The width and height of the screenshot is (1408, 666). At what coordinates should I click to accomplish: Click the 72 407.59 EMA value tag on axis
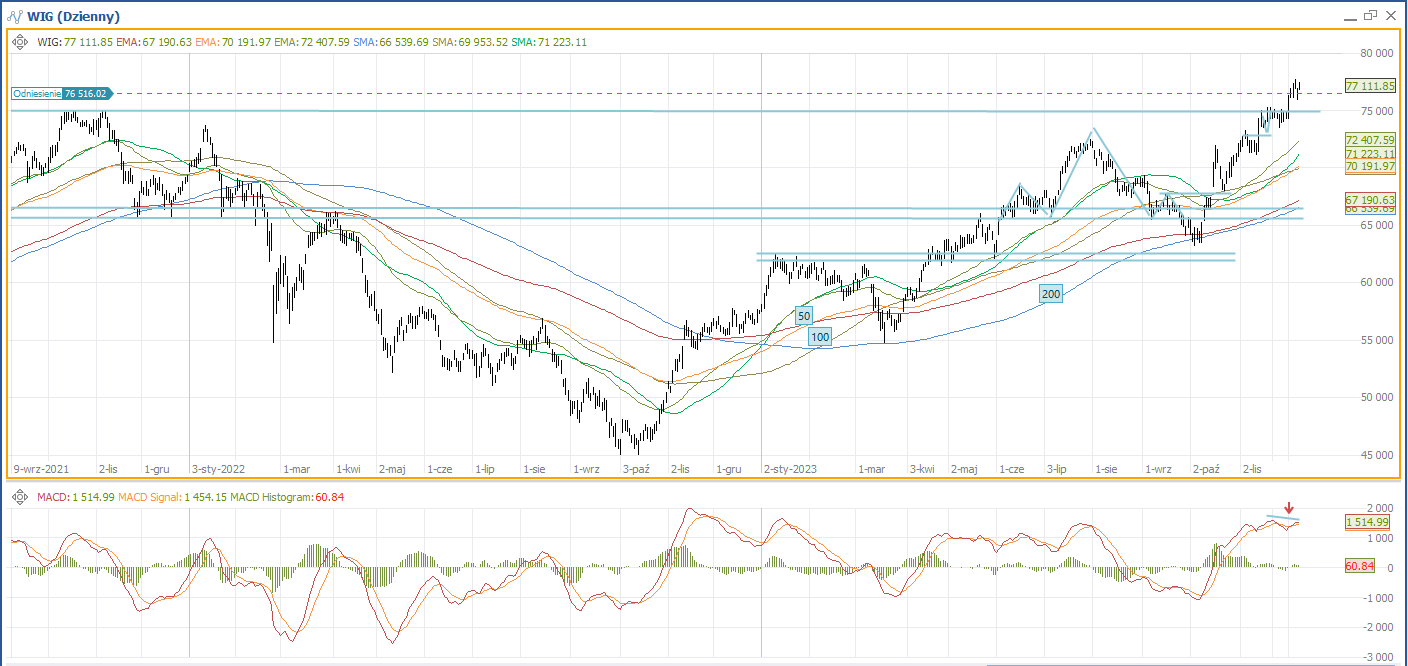pyautogui.click(x=1367, y=140)
